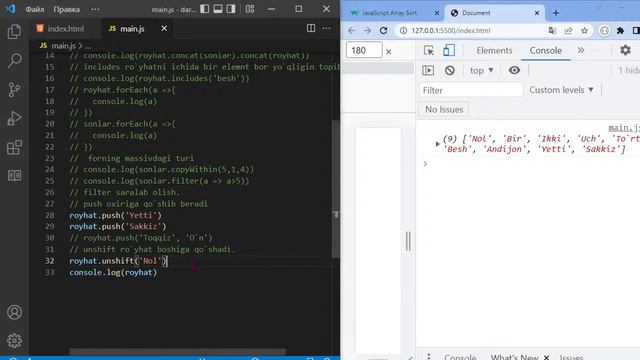Screen dimensions: 640x360
Task: Show the console sidebar
Action: (x=428, y=71)
